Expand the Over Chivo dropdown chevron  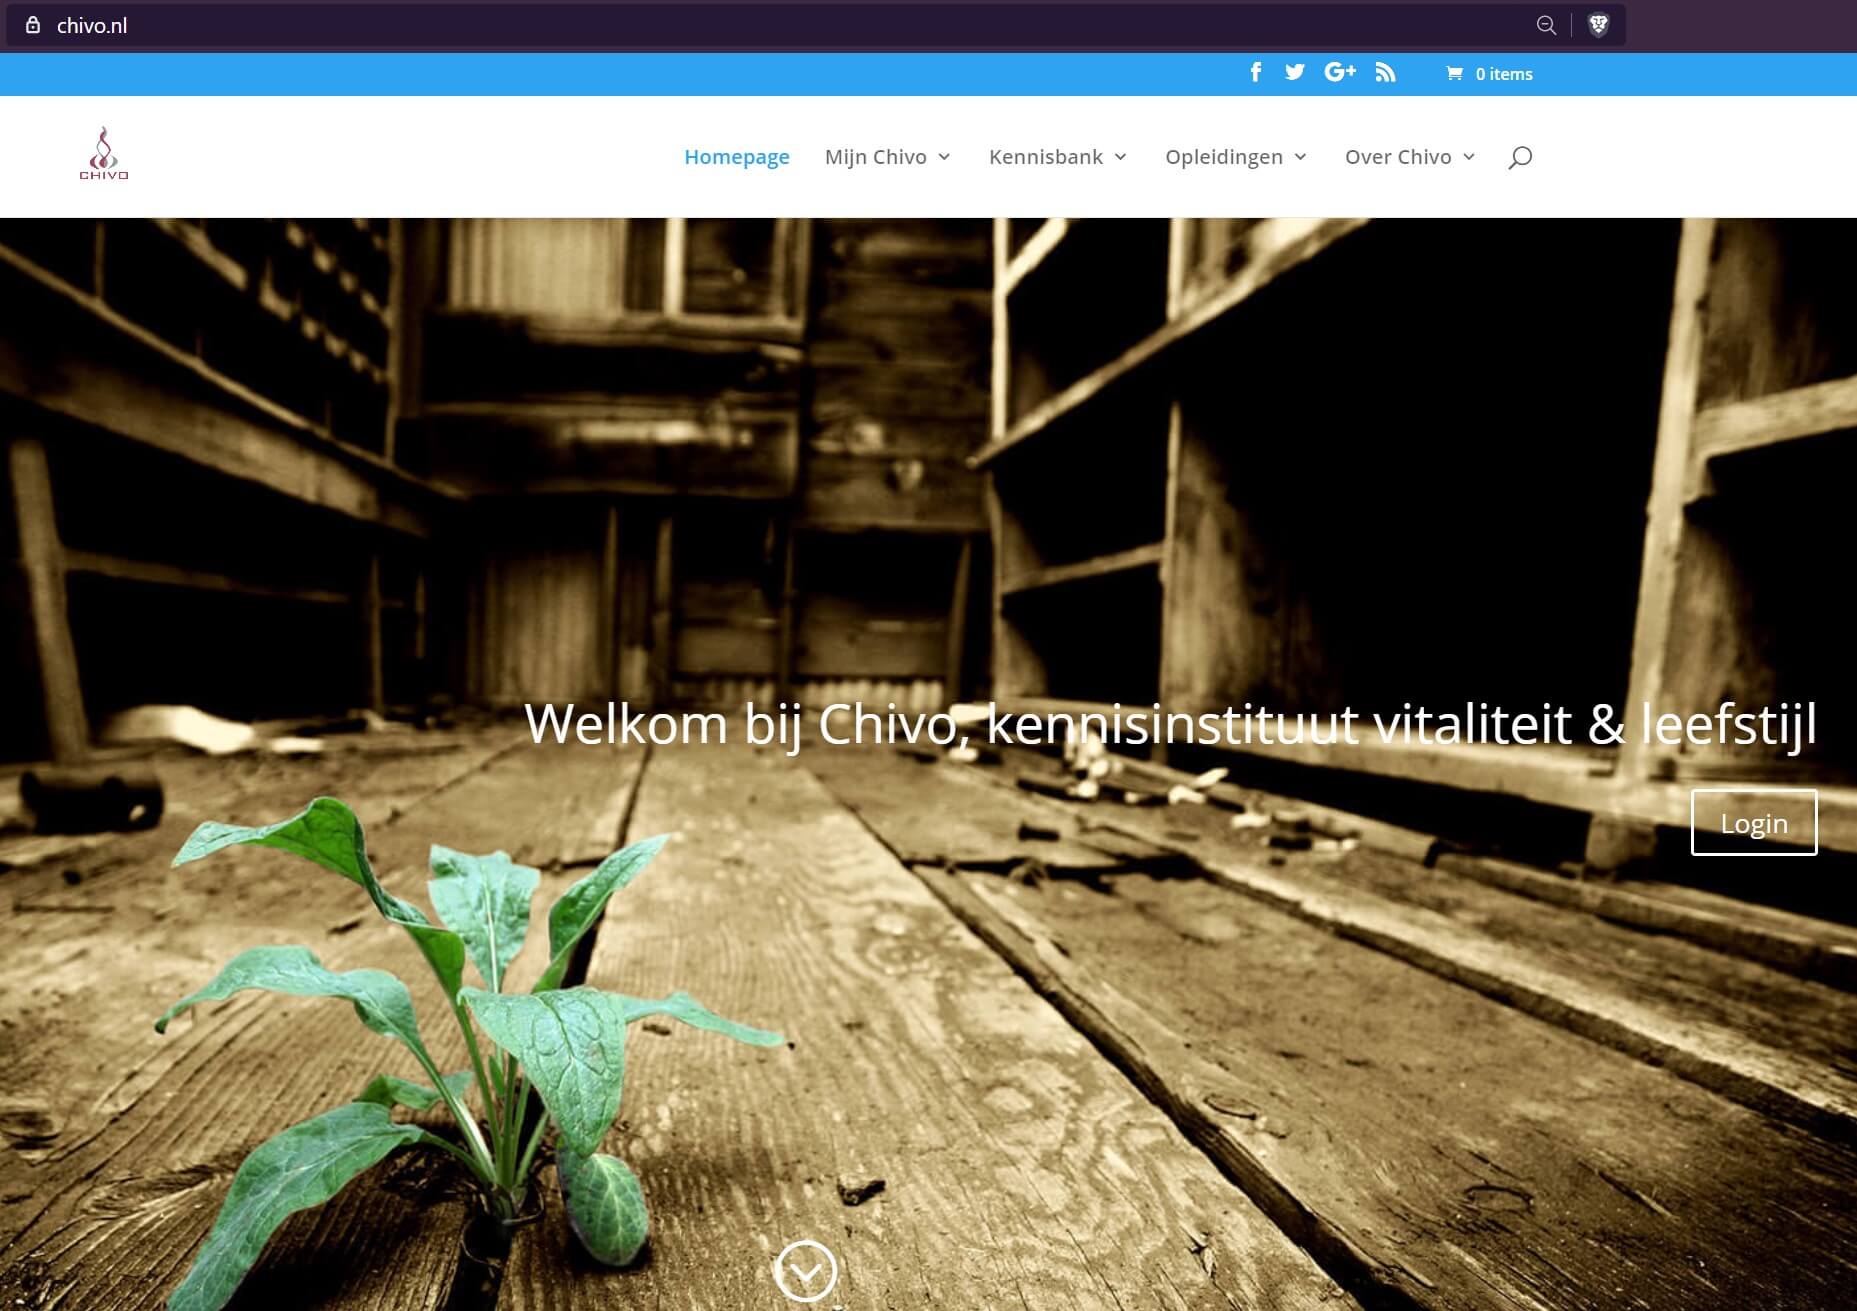(1469, 157)
